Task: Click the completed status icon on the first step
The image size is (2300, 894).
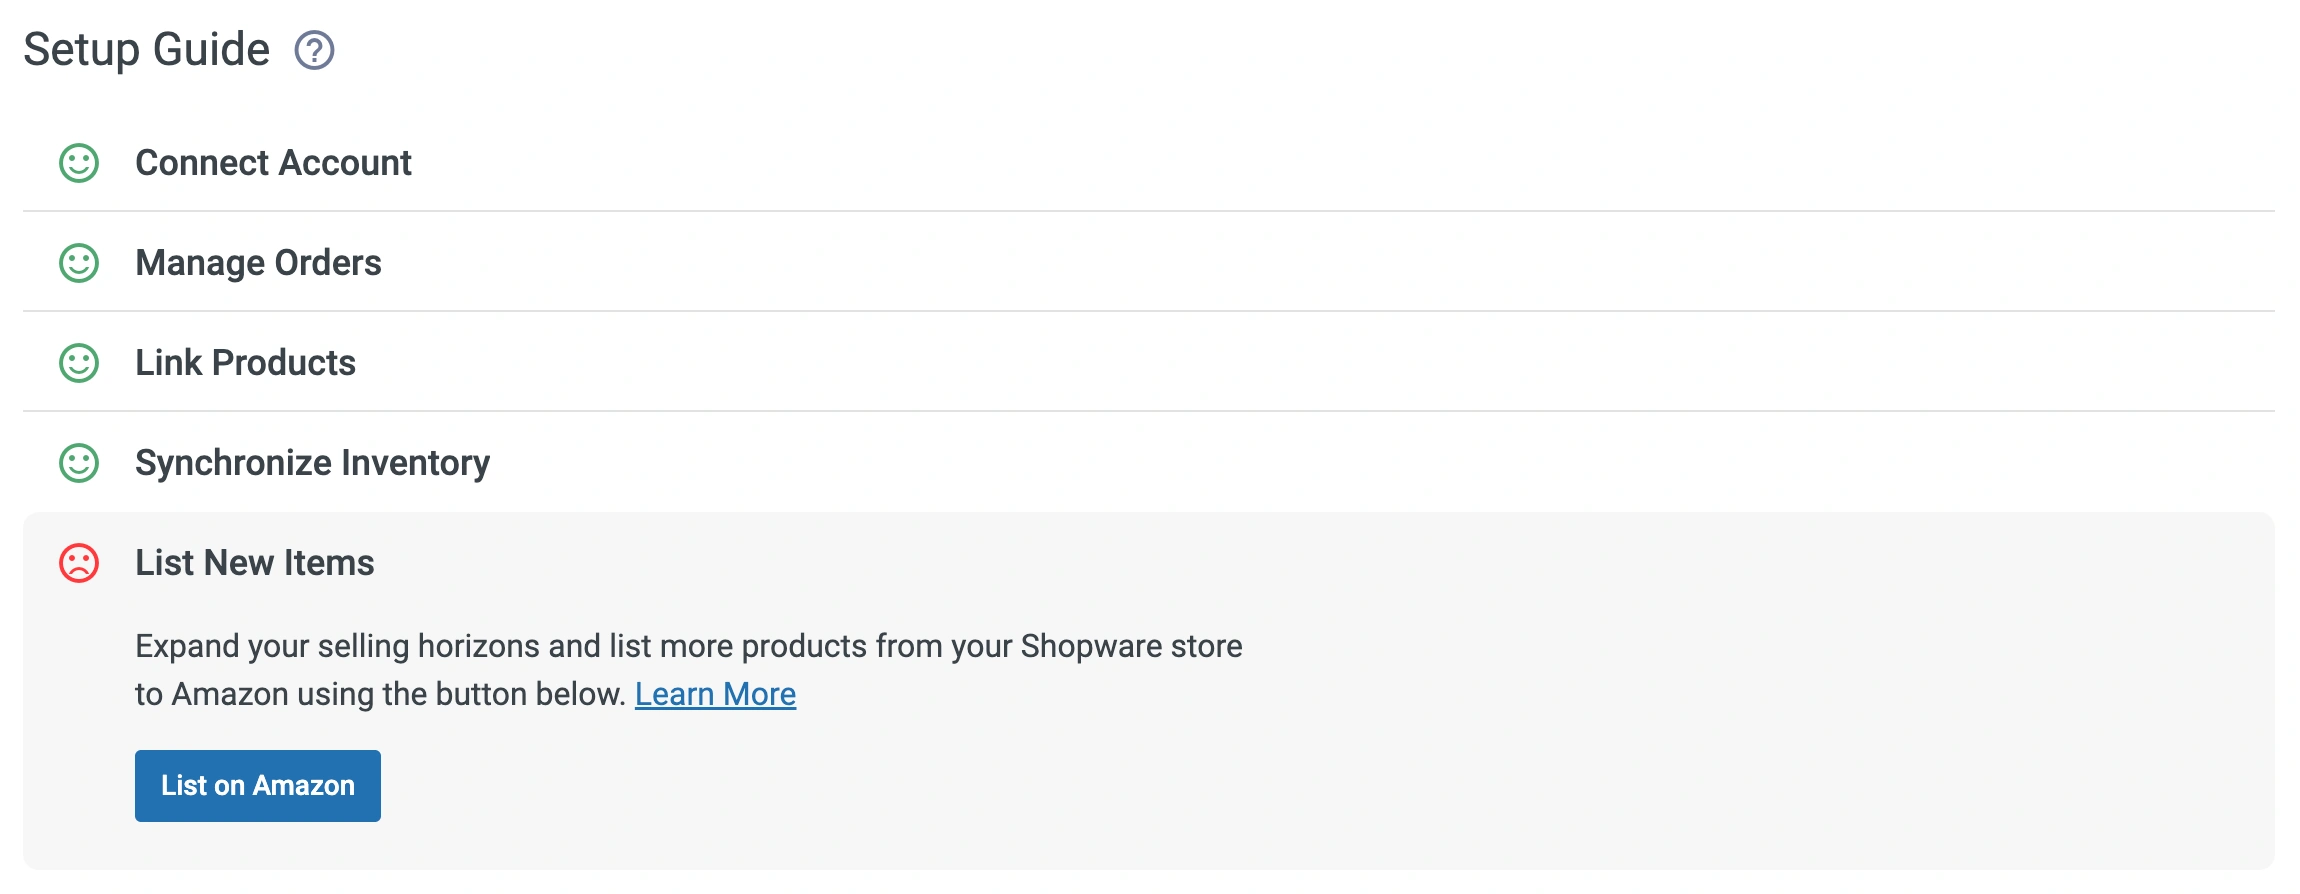Action: [x=78, y=162]
